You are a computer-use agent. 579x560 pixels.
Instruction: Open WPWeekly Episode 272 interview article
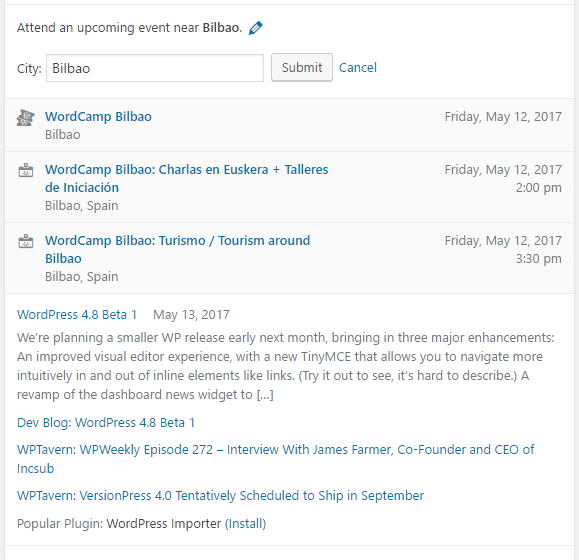(x=275, y=459)
